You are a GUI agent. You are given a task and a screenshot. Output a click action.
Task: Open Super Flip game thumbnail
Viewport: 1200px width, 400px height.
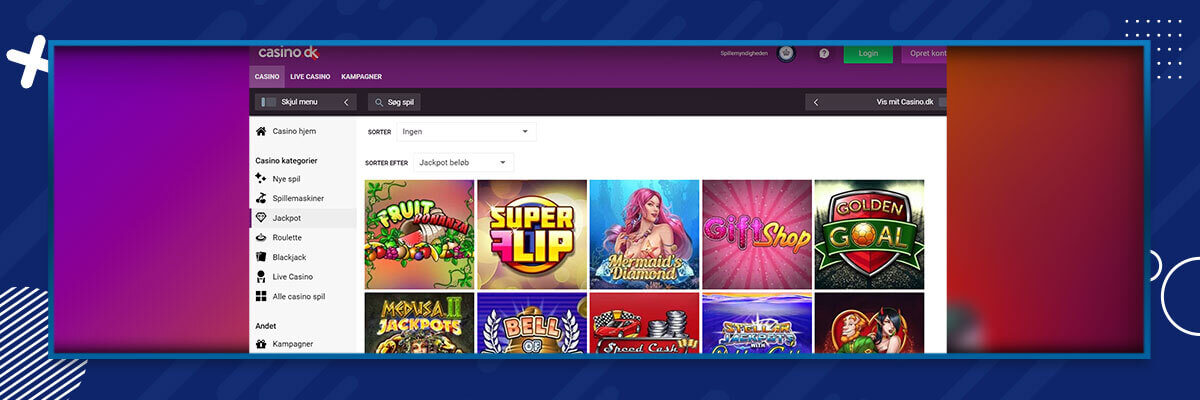pyautogui.click(x=532, y=235)
